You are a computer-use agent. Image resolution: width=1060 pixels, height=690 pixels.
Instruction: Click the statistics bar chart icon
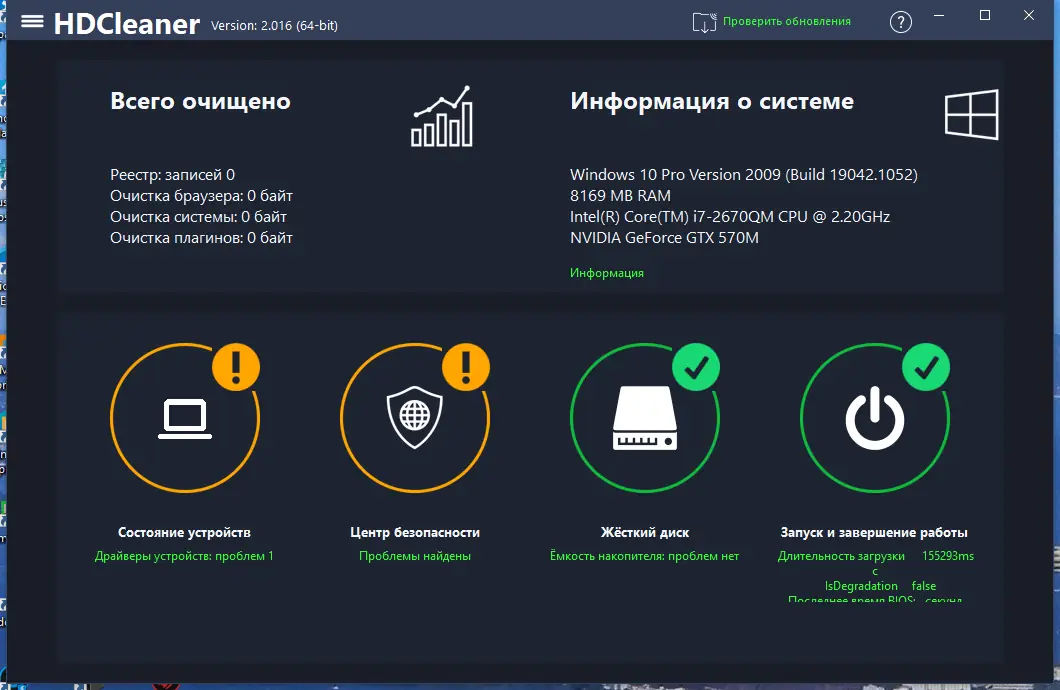point(442,116)
